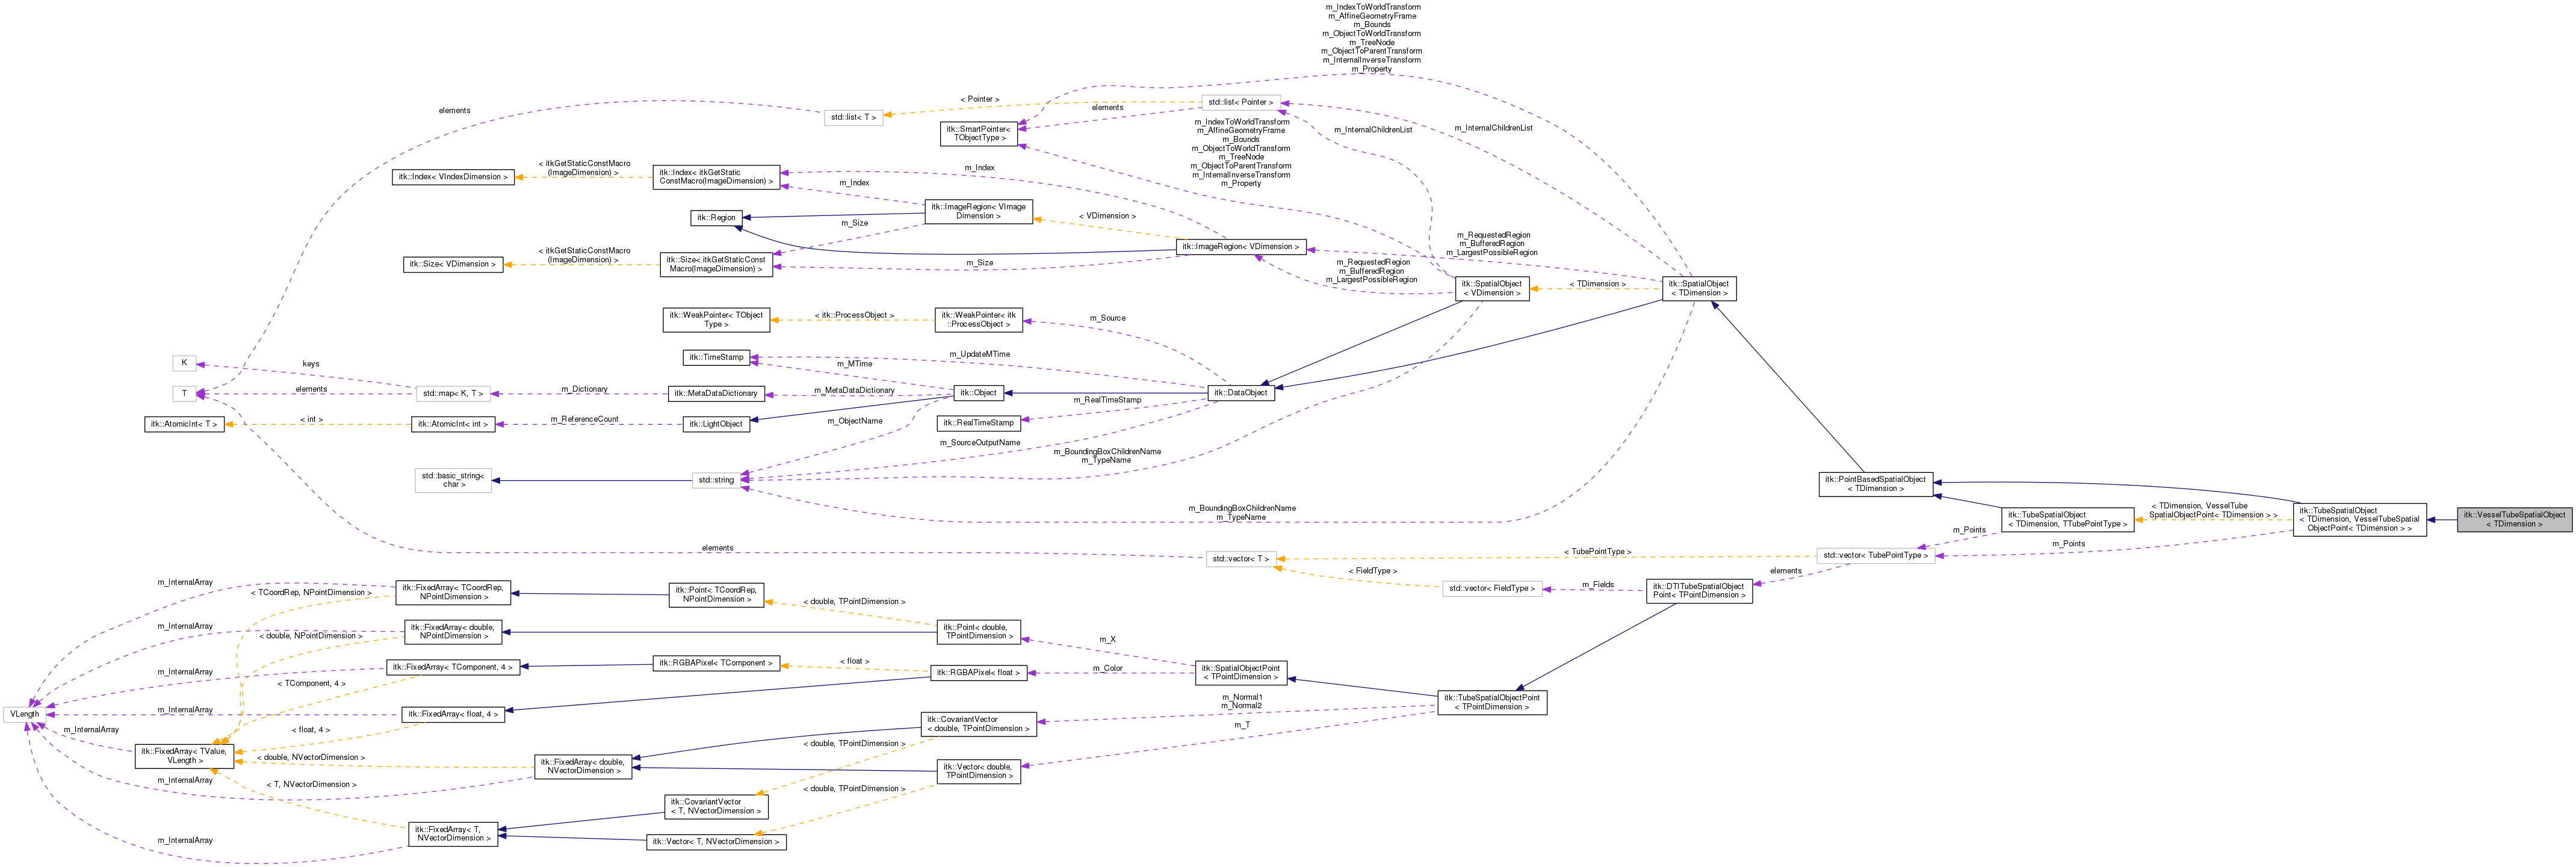
Task: Open itk::AtomicInt< int > node
Action: (x=453, y=424)
